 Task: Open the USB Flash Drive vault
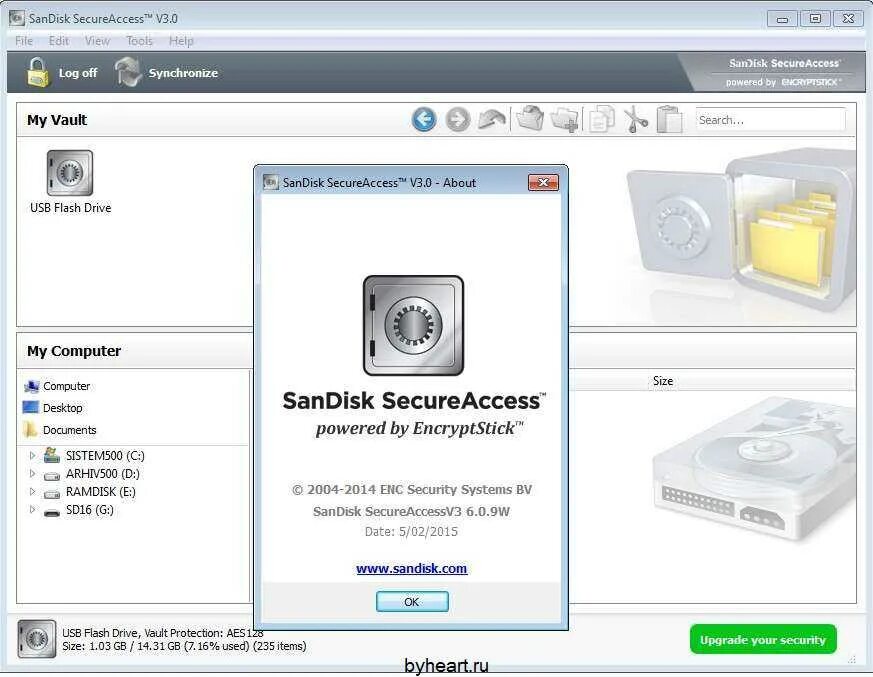(69, 172)
